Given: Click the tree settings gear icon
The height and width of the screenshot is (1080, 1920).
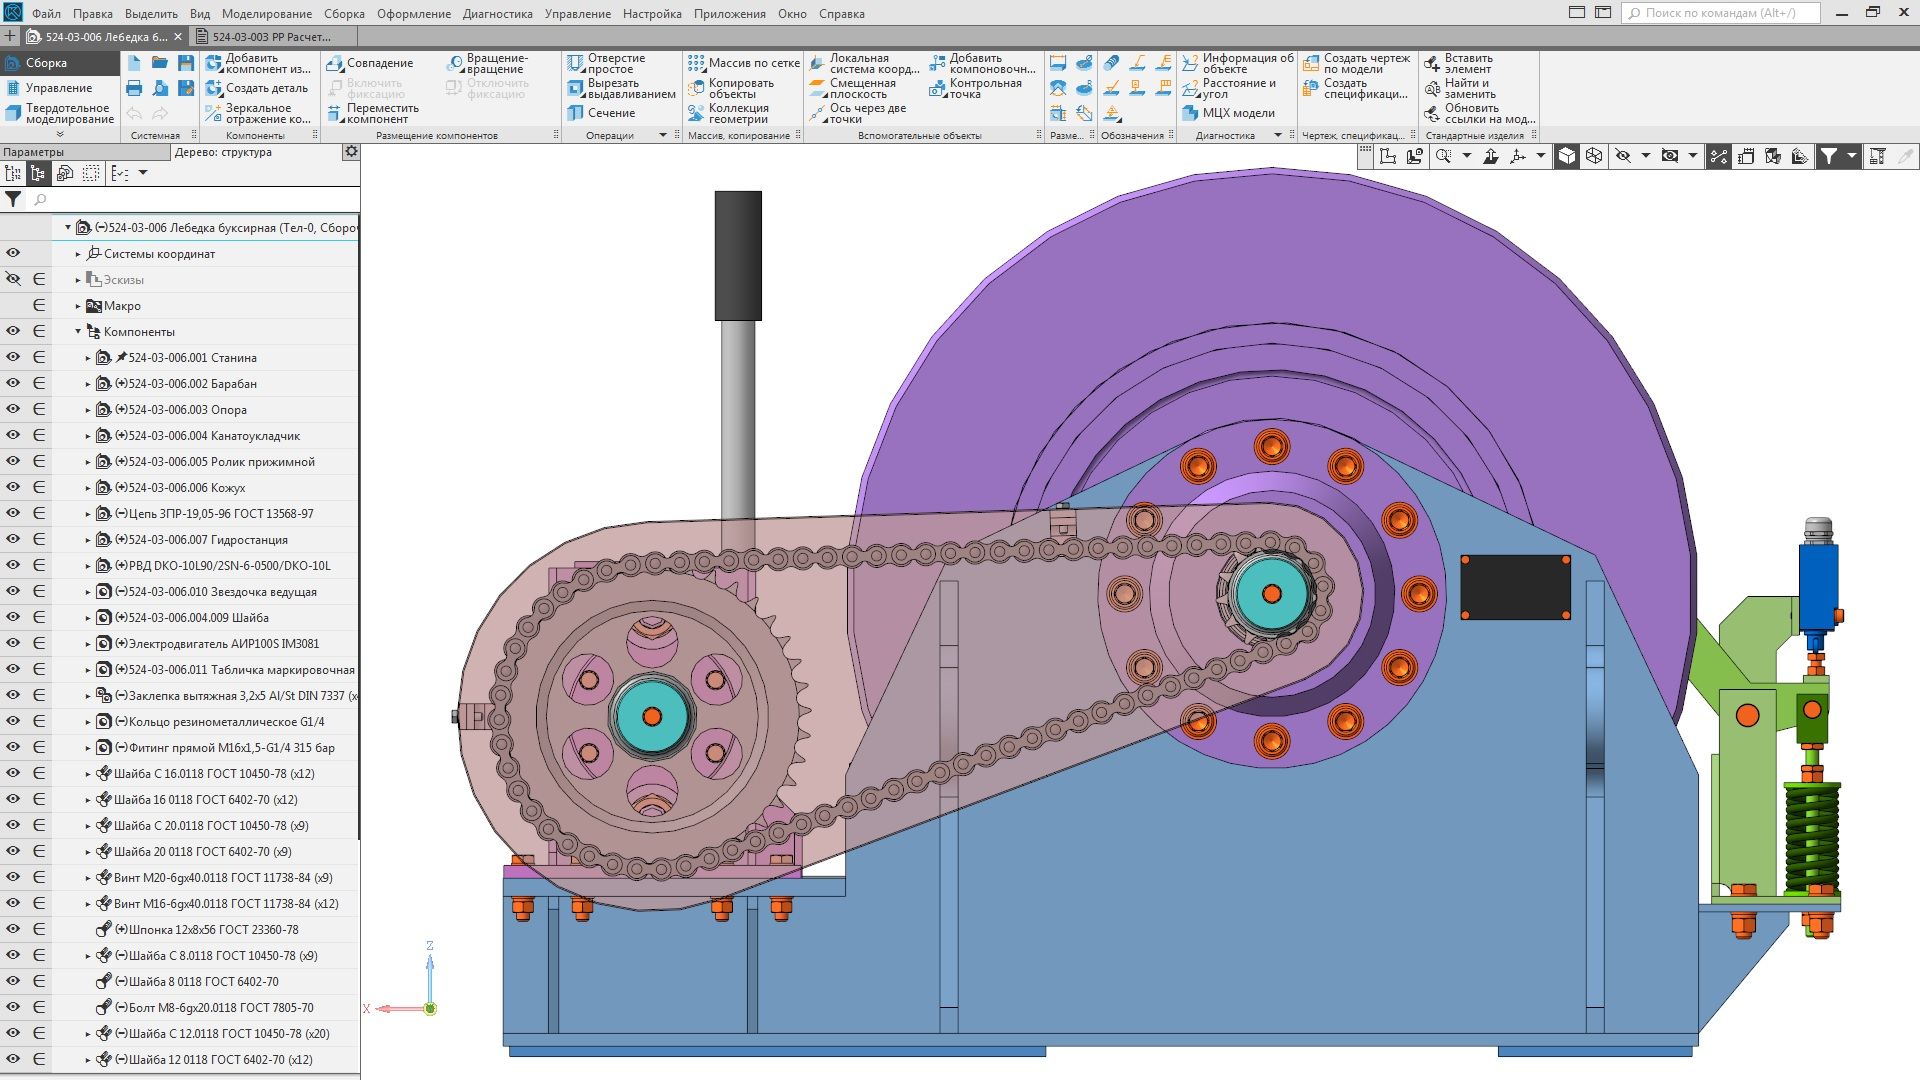Looking at the screenshot, I should [351, 152].
